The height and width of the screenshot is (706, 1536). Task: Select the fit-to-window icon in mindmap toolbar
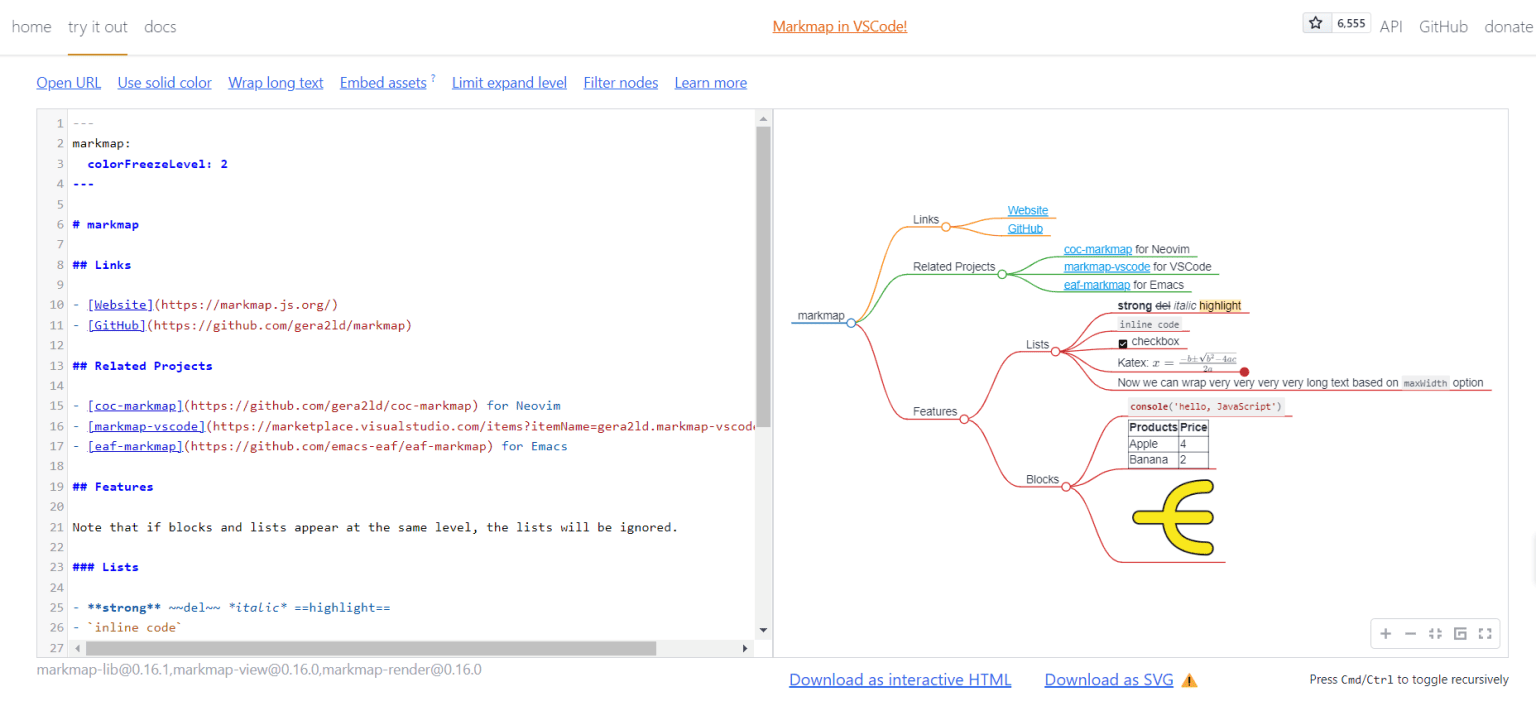tap(1435, 633)
